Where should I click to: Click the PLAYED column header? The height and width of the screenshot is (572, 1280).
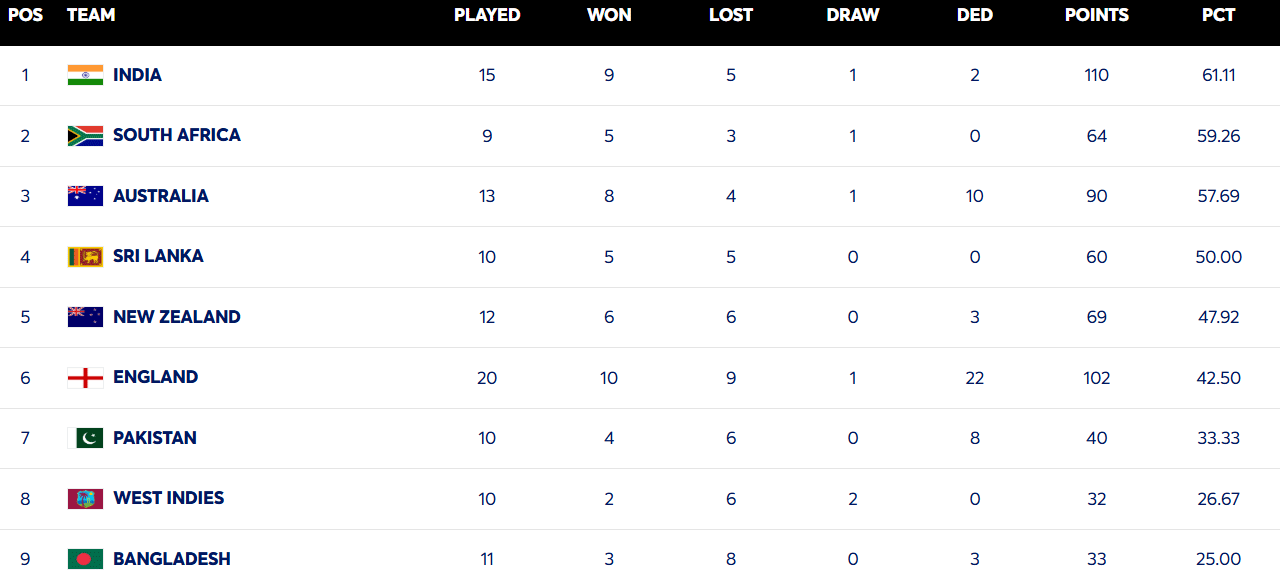tap(487, 15)
